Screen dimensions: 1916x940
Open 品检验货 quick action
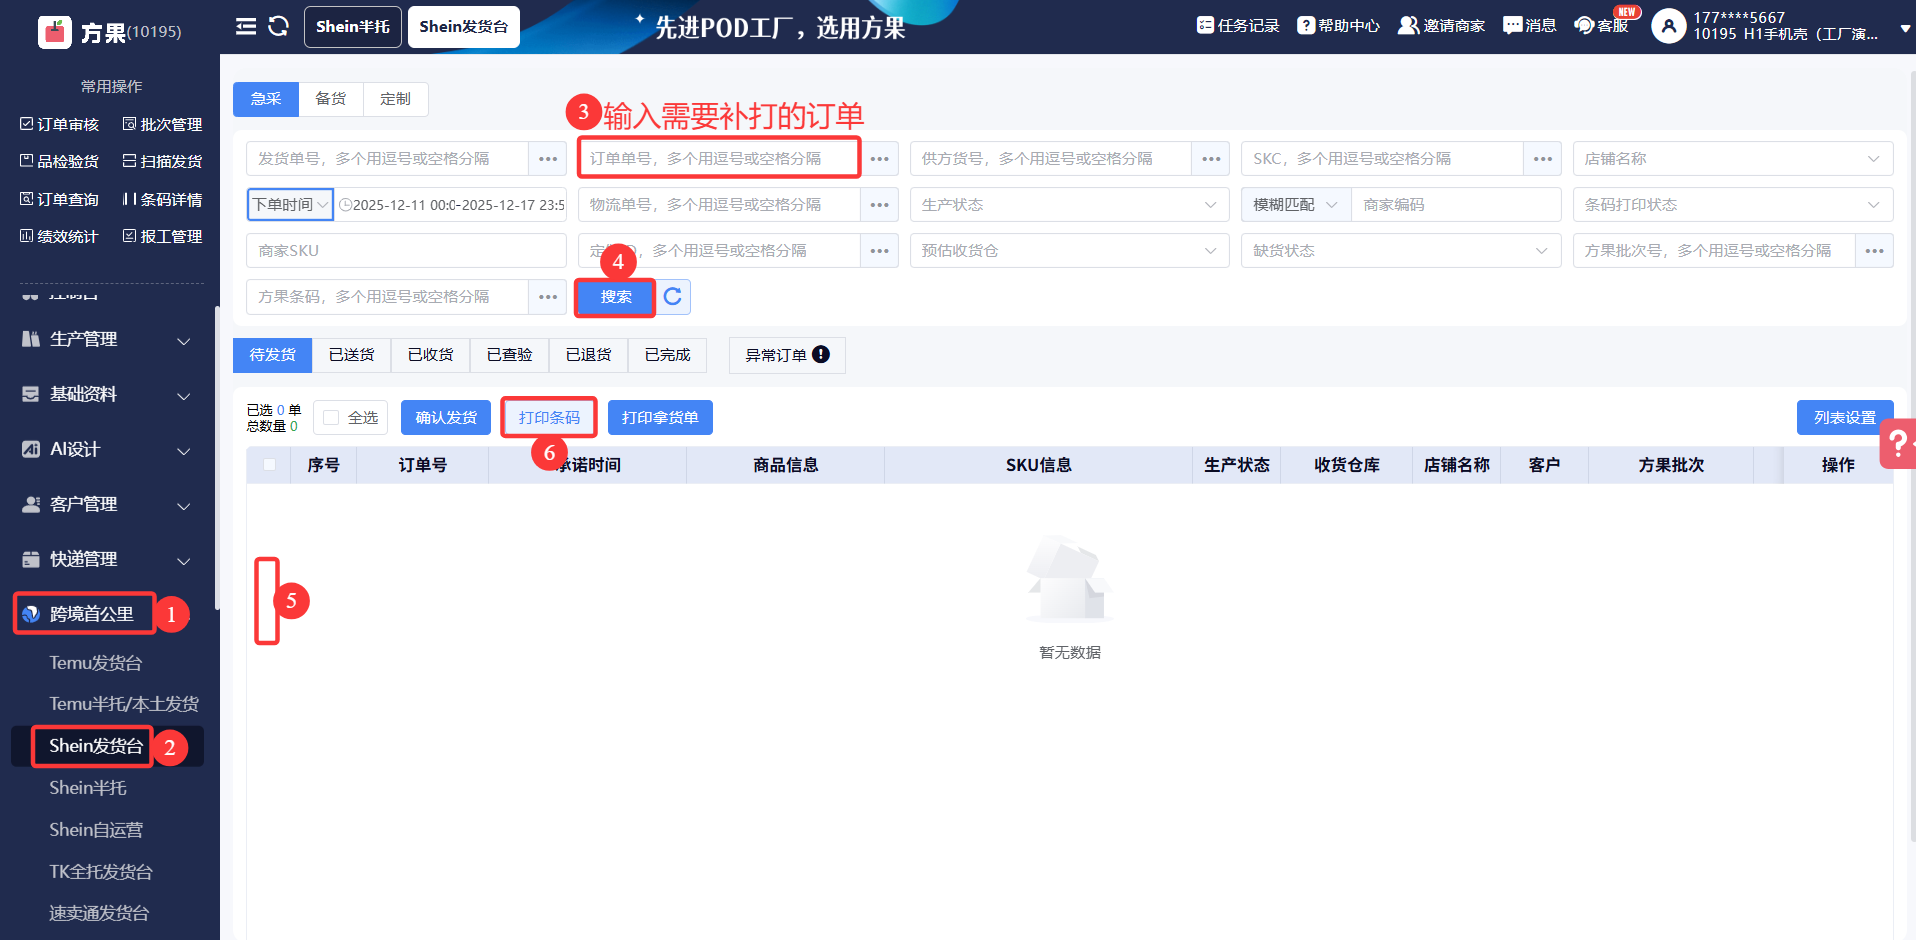60,161
